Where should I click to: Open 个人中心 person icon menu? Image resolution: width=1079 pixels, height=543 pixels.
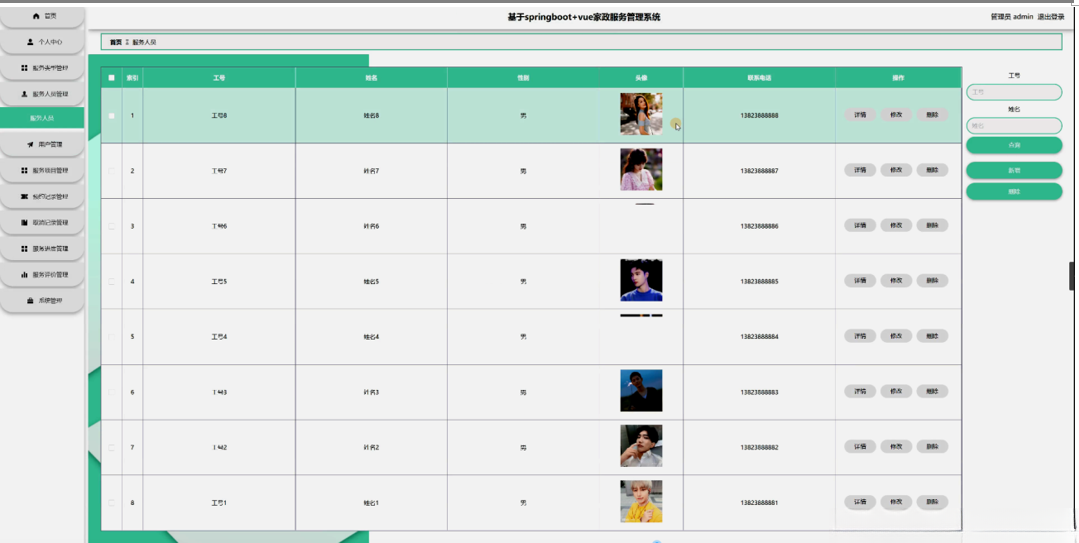pos(43,42)
